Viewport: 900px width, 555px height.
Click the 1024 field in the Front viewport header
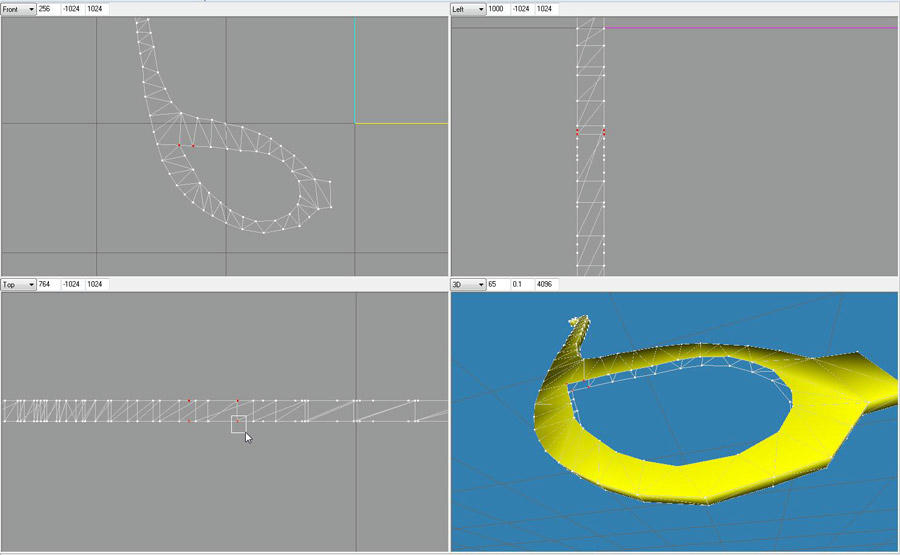pos(97,9)
